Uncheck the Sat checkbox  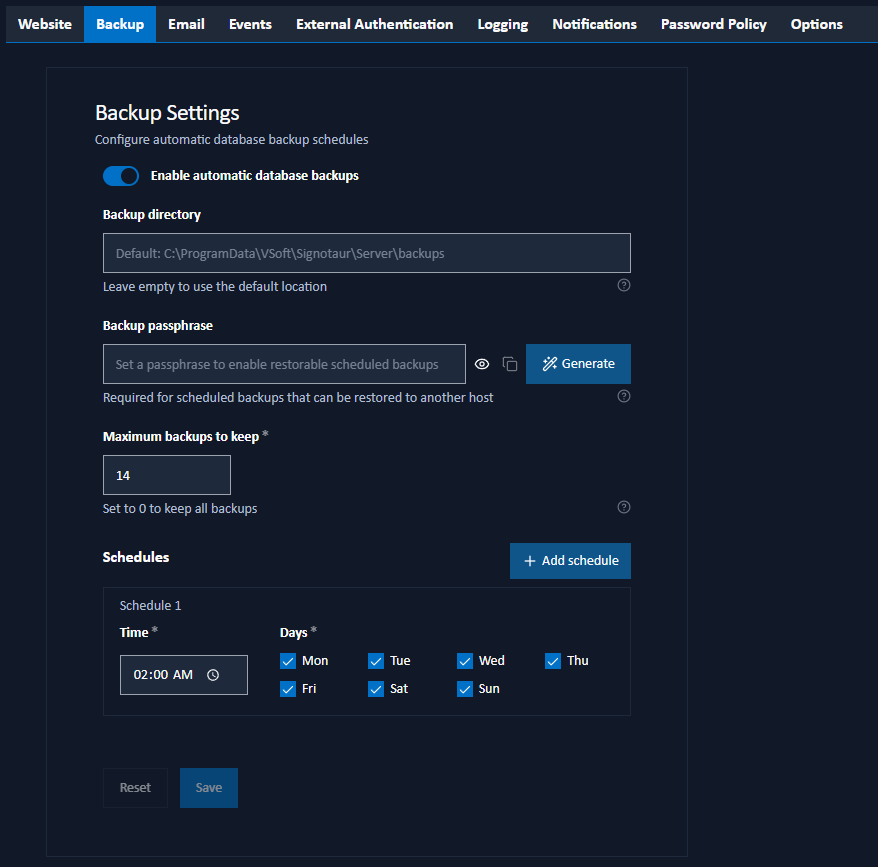click(x=376, y=689)
